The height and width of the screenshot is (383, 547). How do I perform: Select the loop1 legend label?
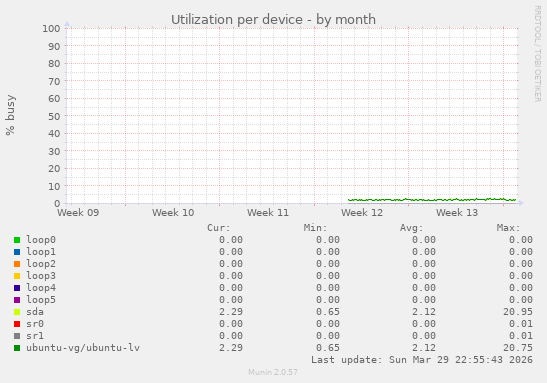click(x=41, y=251)
